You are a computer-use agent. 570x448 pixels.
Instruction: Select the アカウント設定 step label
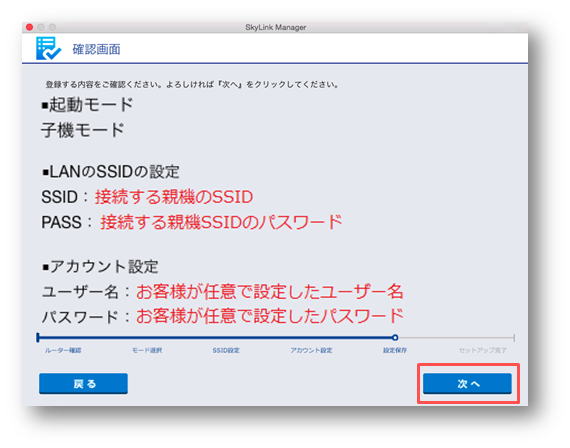[311, 351]
